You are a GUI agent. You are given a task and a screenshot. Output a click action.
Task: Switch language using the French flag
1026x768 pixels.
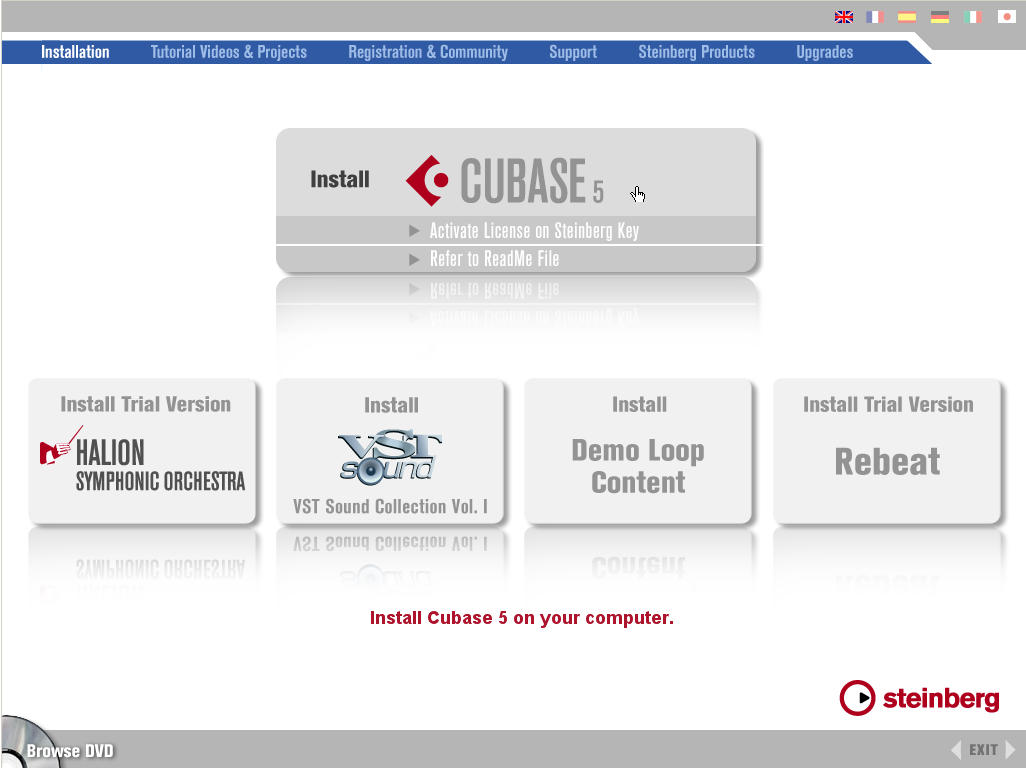point(875,17)
